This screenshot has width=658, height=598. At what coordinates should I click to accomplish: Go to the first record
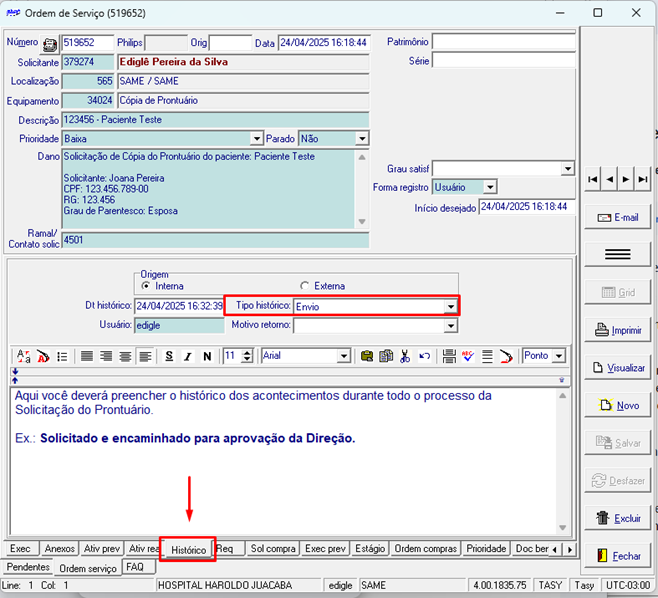[593, 179]
